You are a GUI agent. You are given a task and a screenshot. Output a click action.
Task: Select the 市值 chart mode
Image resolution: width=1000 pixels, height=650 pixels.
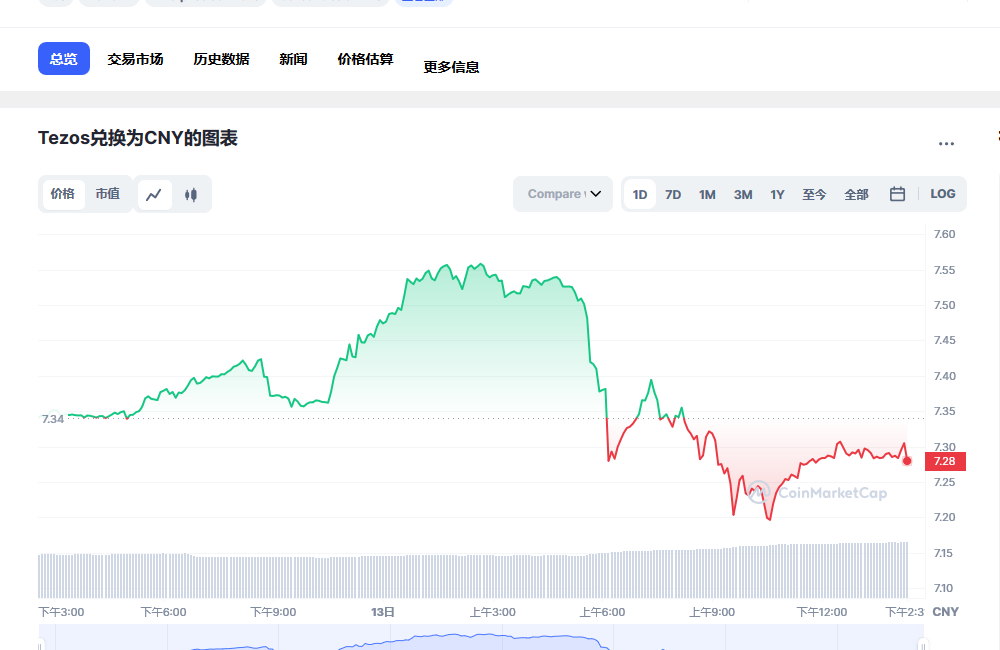(x=108, y=194)
